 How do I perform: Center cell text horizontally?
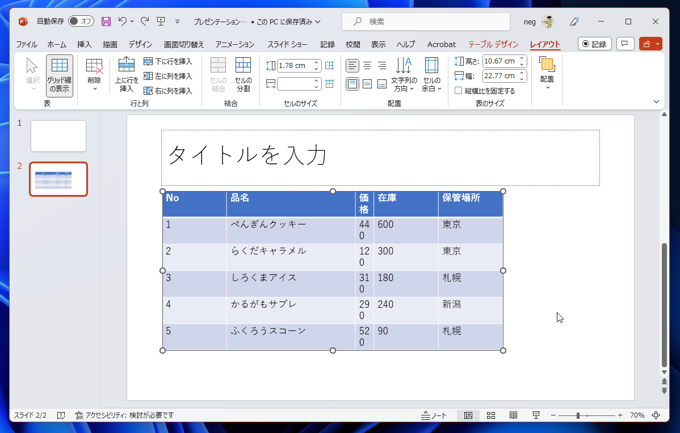click(367, 66)
